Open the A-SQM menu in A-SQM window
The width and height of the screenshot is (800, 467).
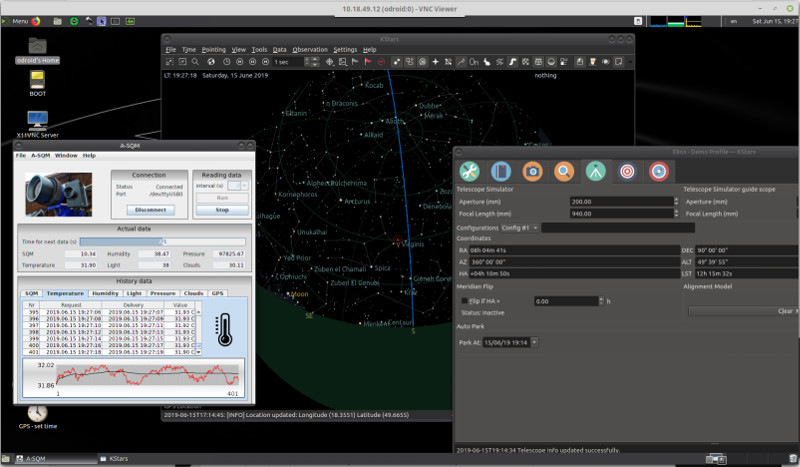point(40,155)
